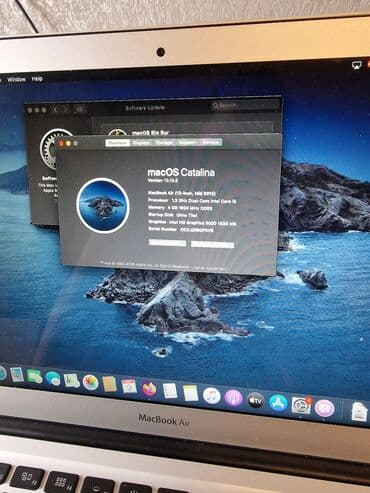Switch to Displays tab
The image size is (370, 493).
pyautogui.click(x=141, y=143)
